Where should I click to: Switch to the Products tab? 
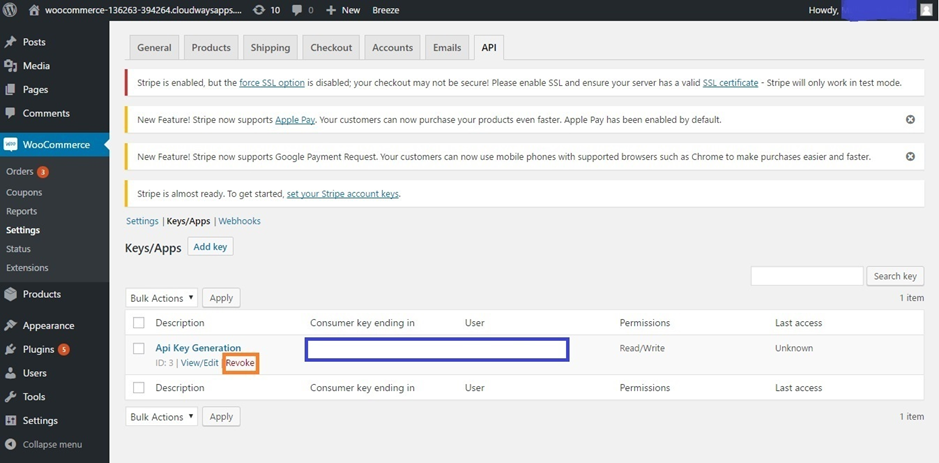click(211, 47)
